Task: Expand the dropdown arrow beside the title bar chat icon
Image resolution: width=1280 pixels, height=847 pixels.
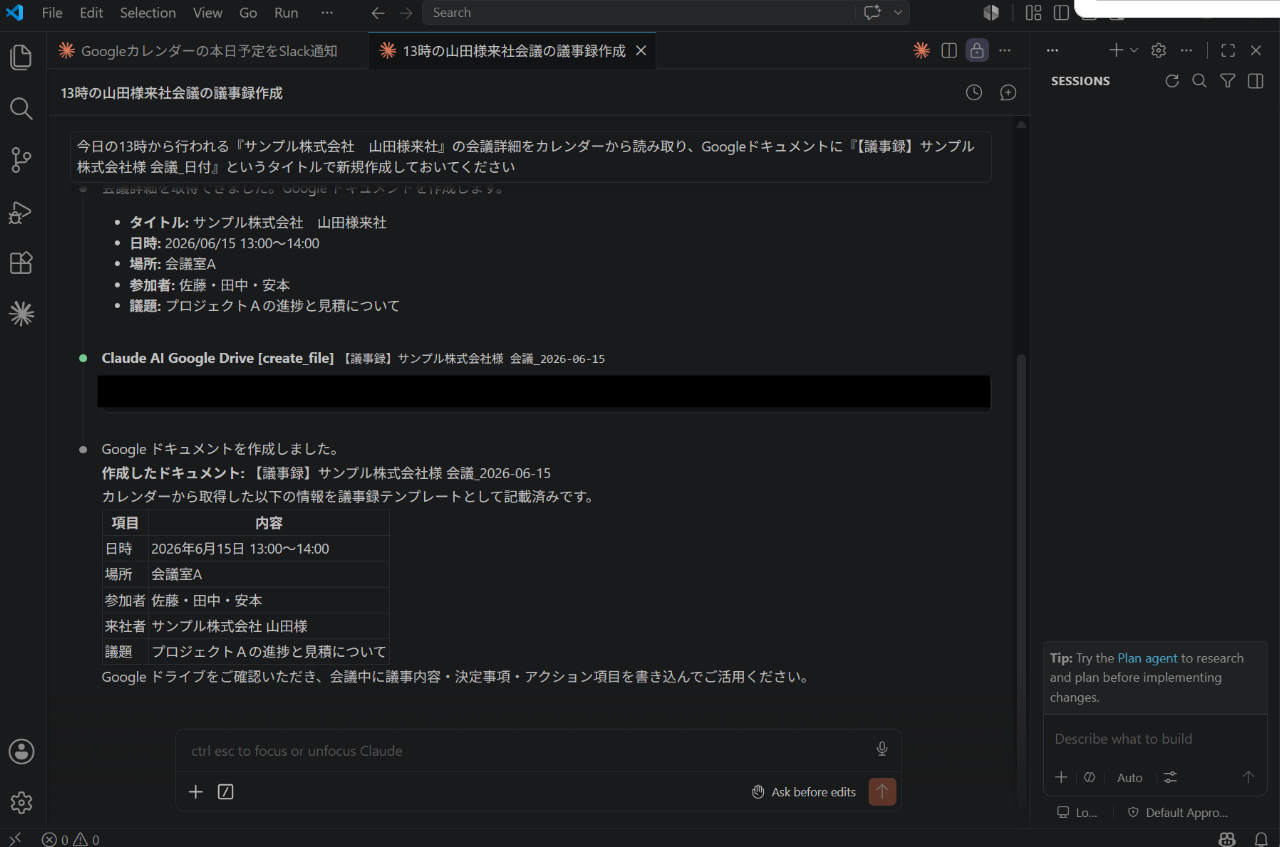Action: pyautogui.click(x=897, y=13)
